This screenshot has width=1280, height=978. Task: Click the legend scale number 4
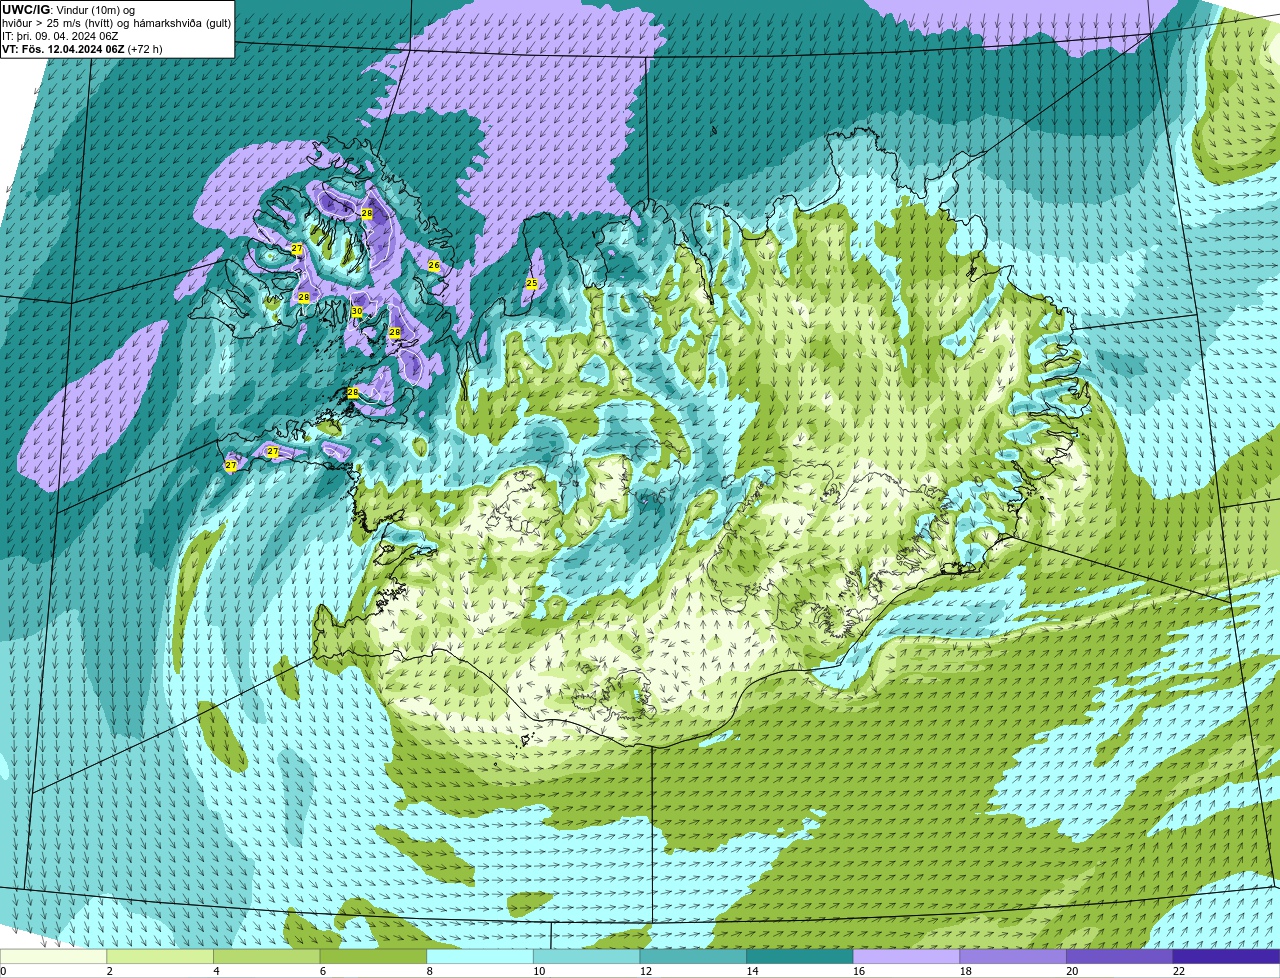pos(216,971)
